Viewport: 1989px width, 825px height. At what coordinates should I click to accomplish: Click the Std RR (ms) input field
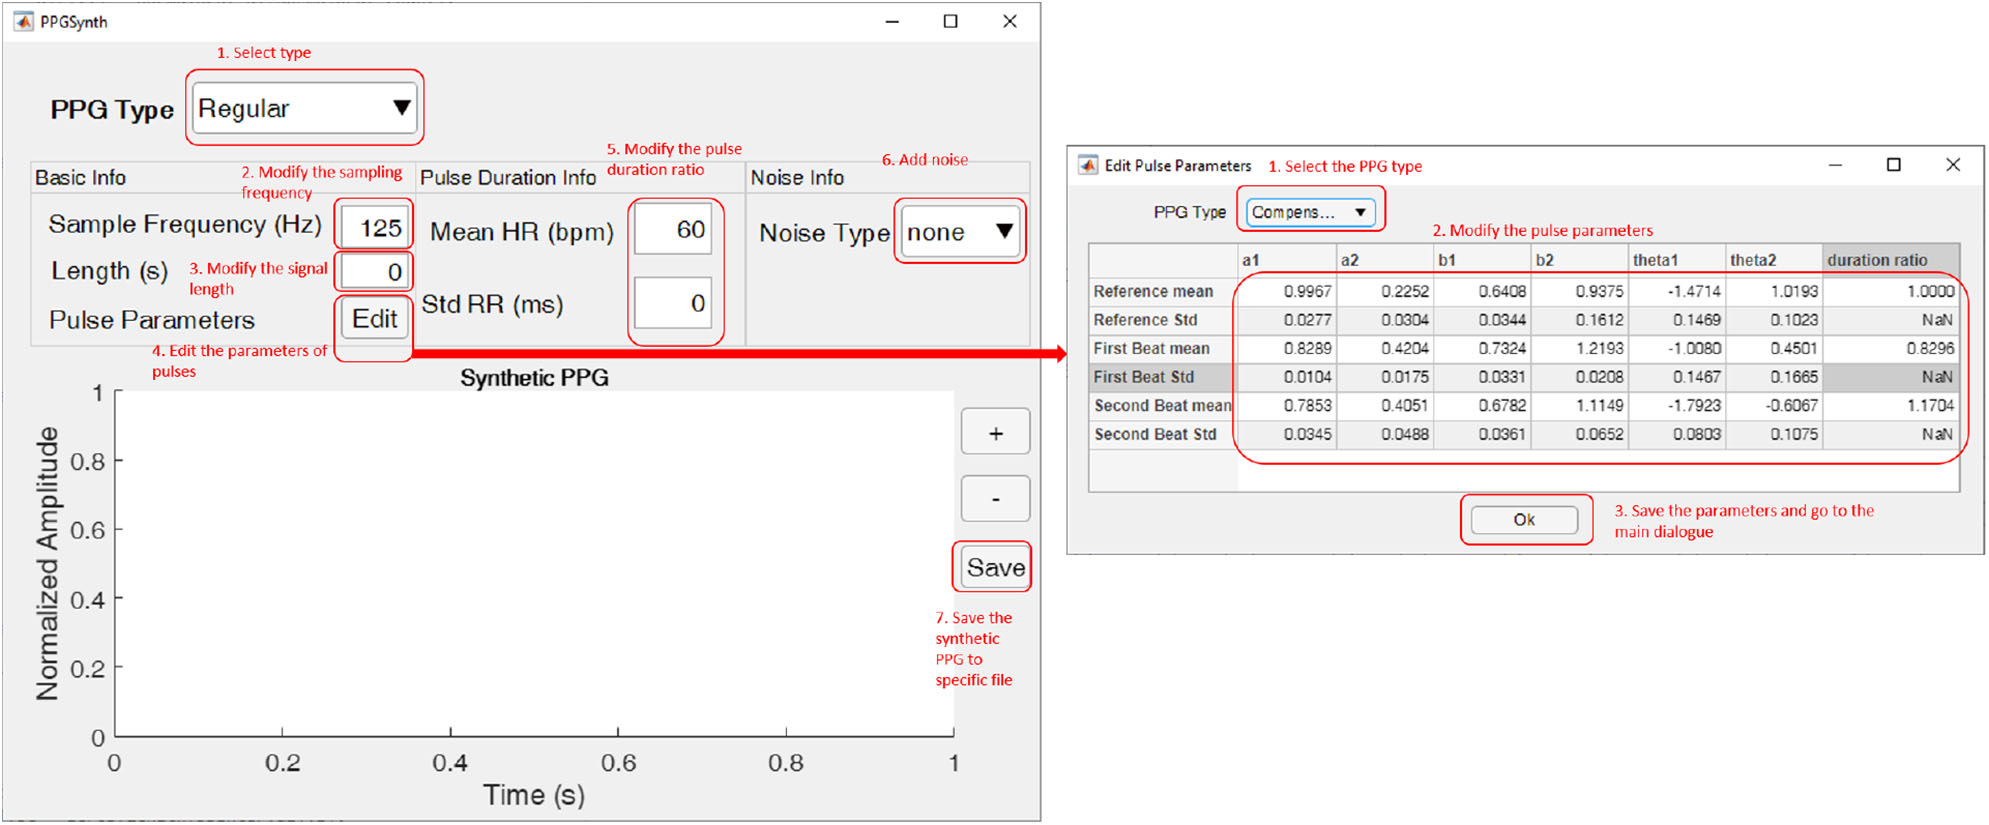[x=674, y=303]
